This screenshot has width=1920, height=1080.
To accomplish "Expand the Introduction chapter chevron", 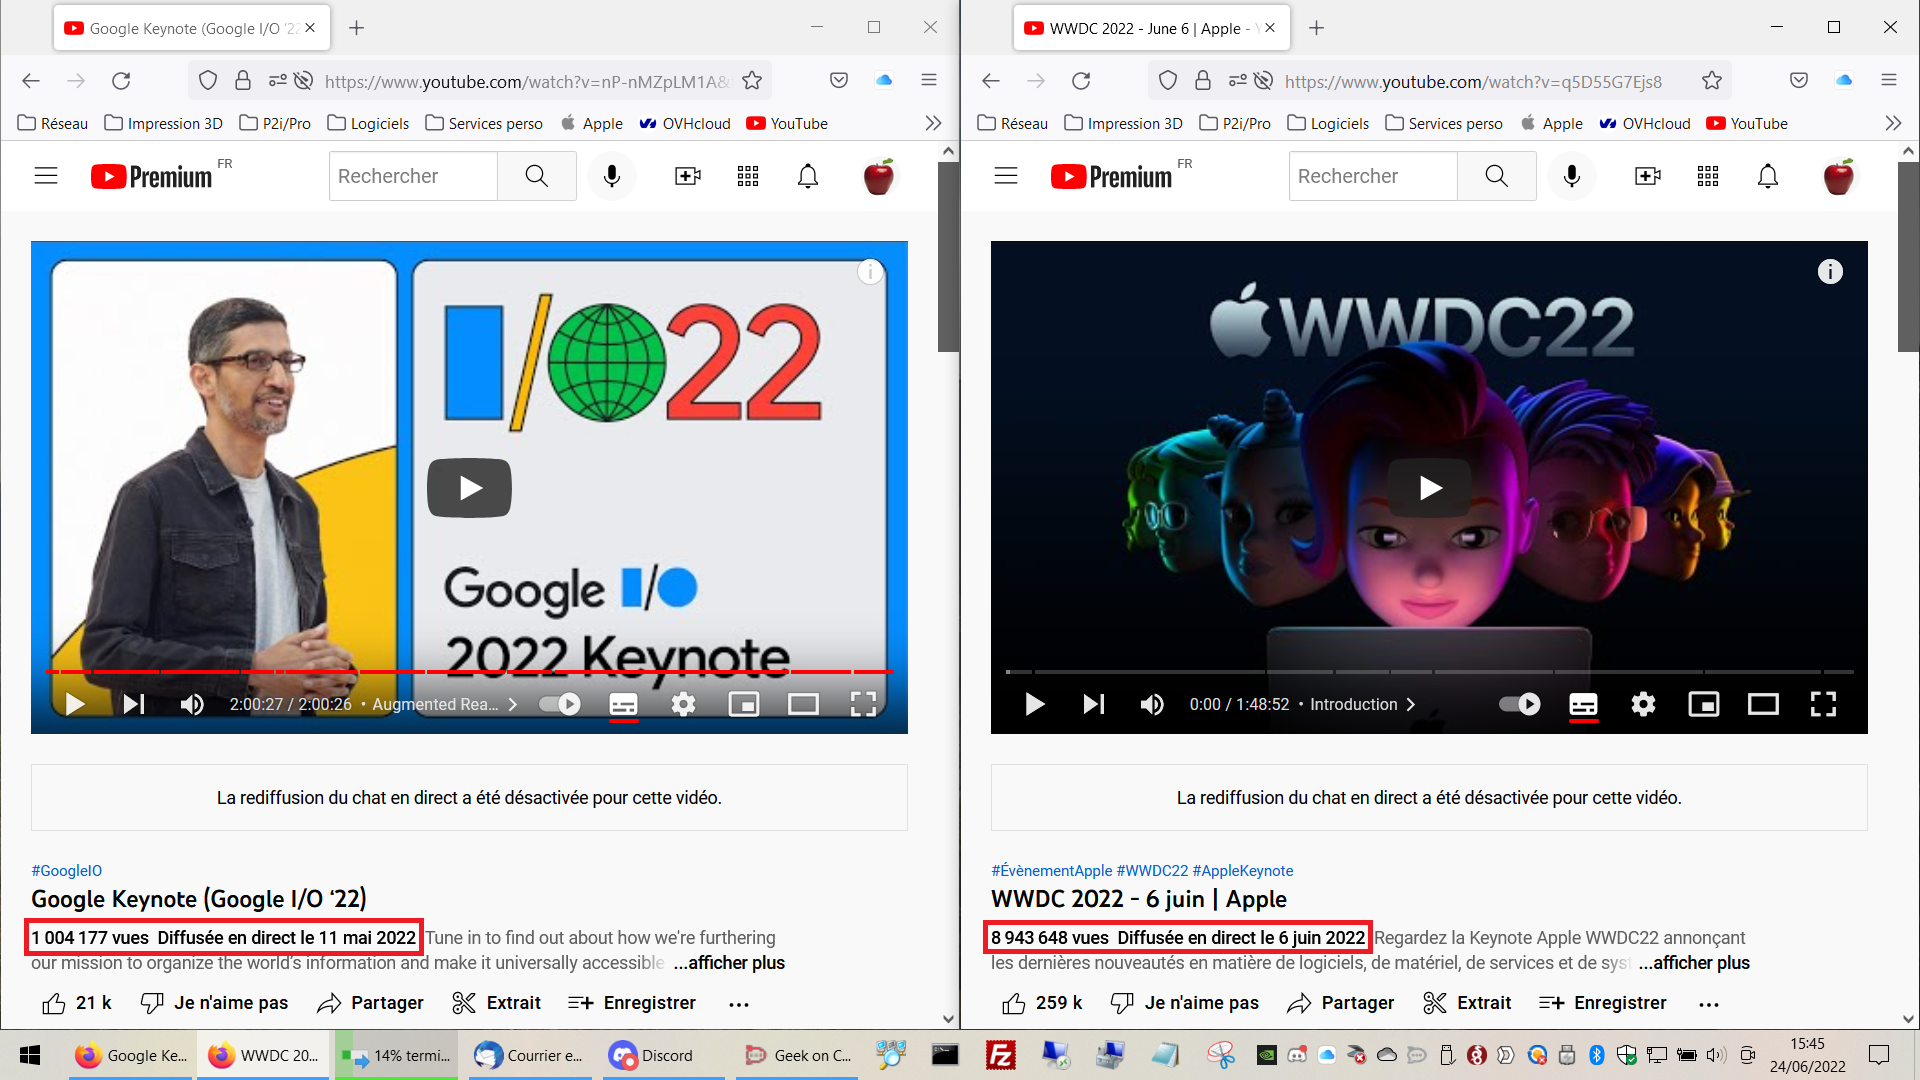I will tap(1411, 704).
